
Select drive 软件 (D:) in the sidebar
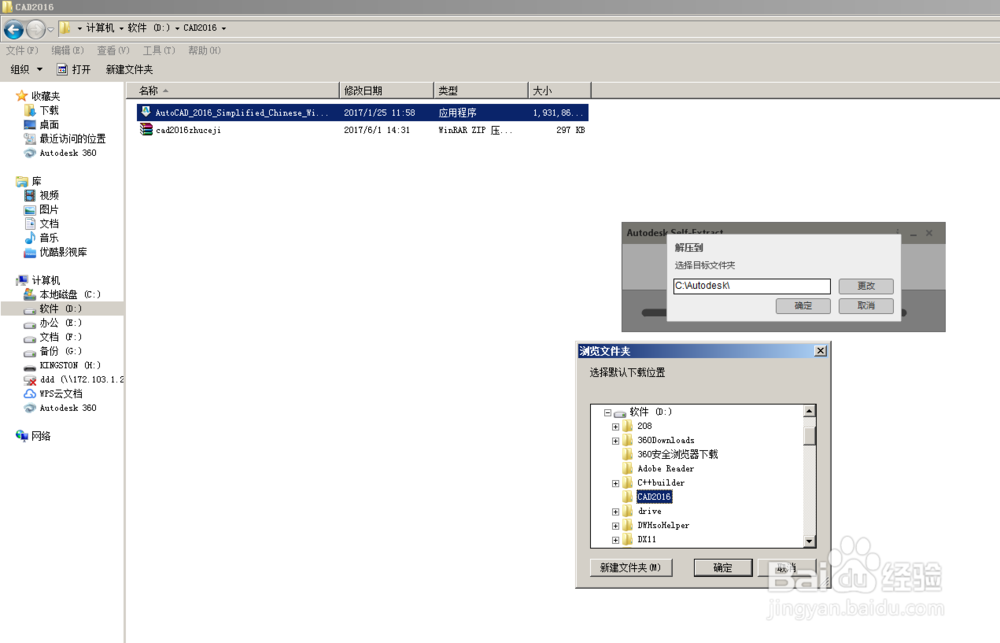pyautogui.click(x=60, y=309)
